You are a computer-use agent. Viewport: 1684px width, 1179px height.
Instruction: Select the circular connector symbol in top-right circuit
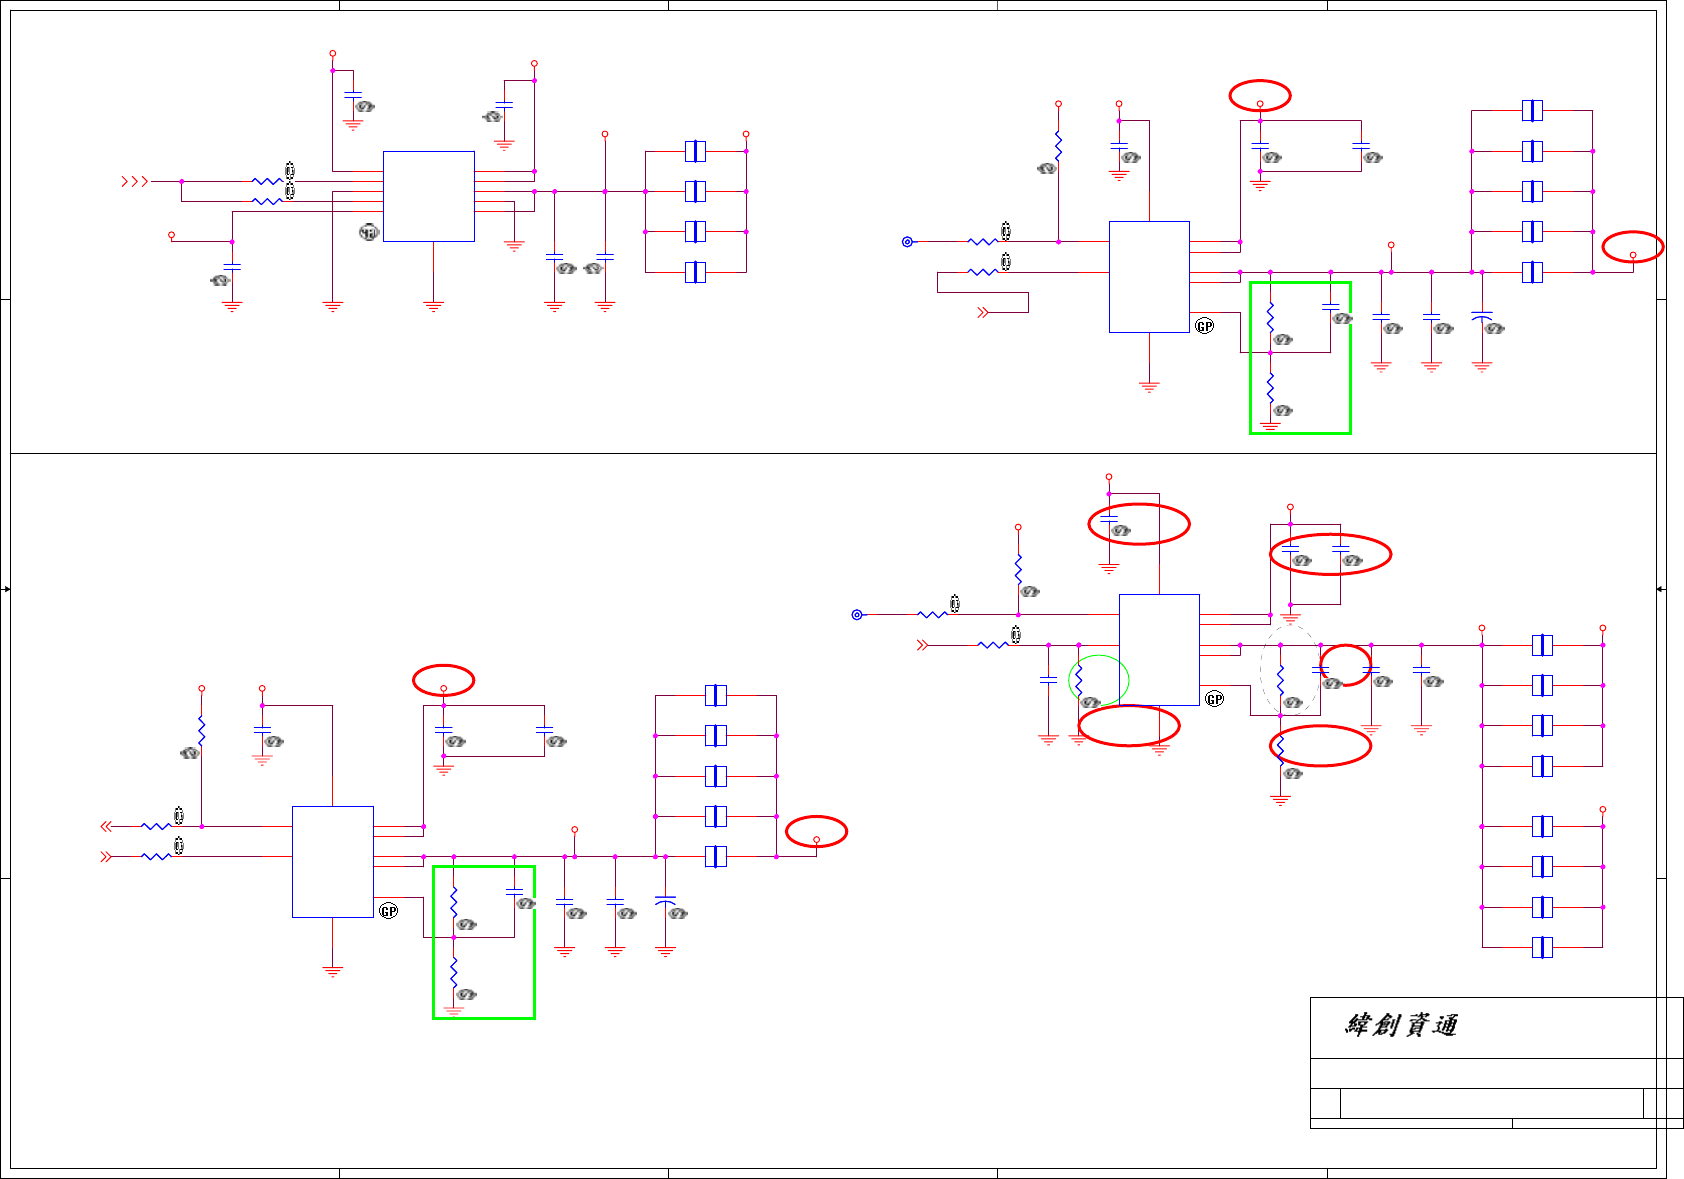907,242
